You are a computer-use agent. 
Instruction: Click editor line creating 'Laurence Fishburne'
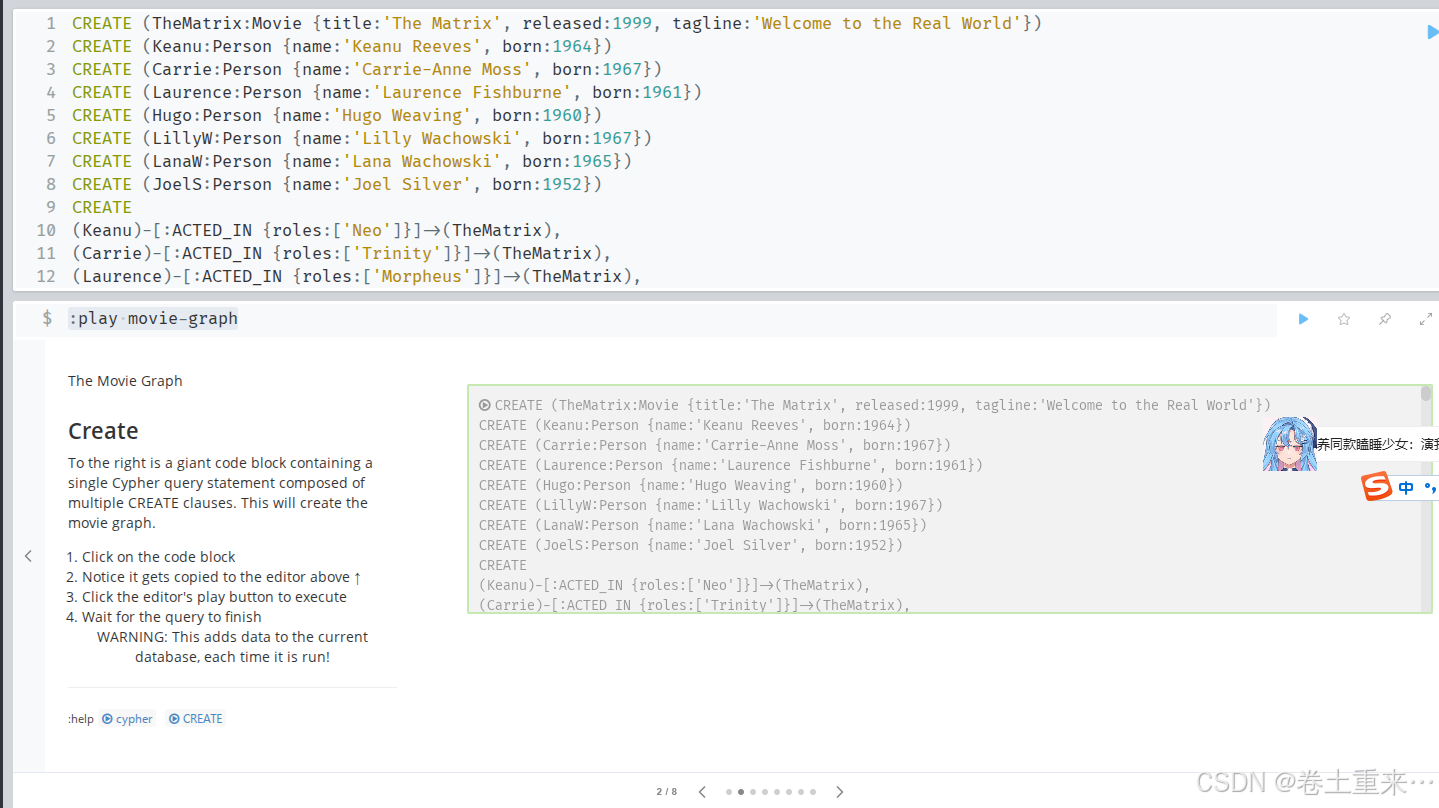[x=387, y=92]
